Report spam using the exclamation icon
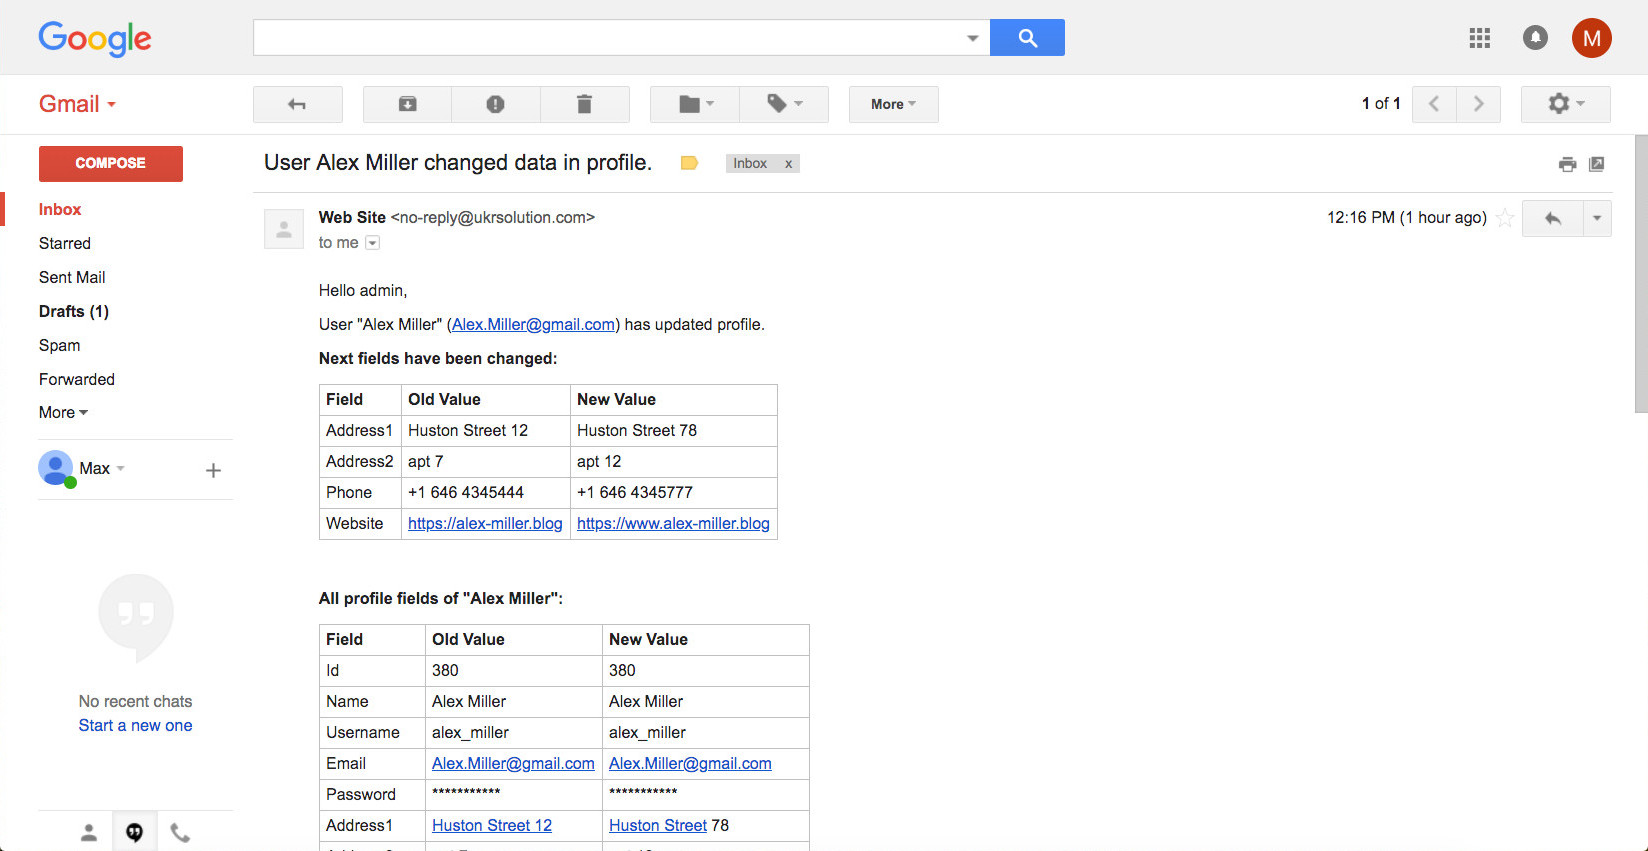This screenshot has width=1648, height=851. click(x=495, y=104)
